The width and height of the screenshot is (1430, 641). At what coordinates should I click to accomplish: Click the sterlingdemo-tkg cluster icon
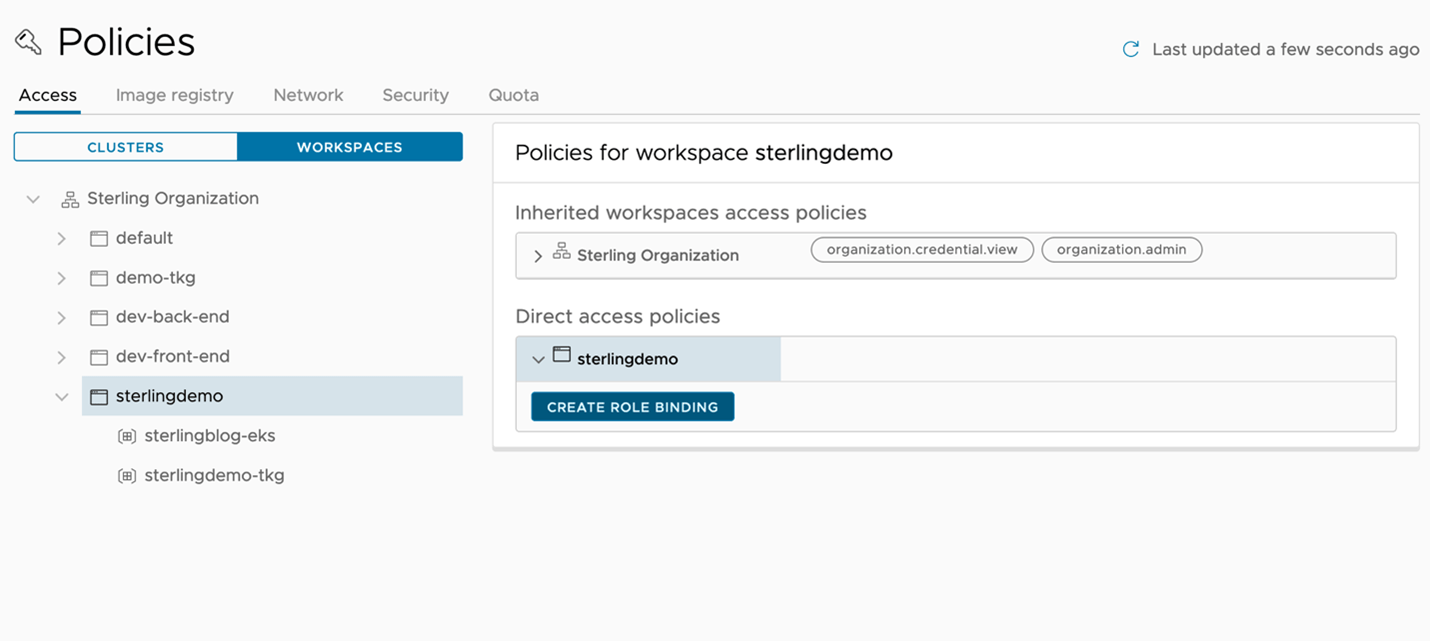(127, 476)
